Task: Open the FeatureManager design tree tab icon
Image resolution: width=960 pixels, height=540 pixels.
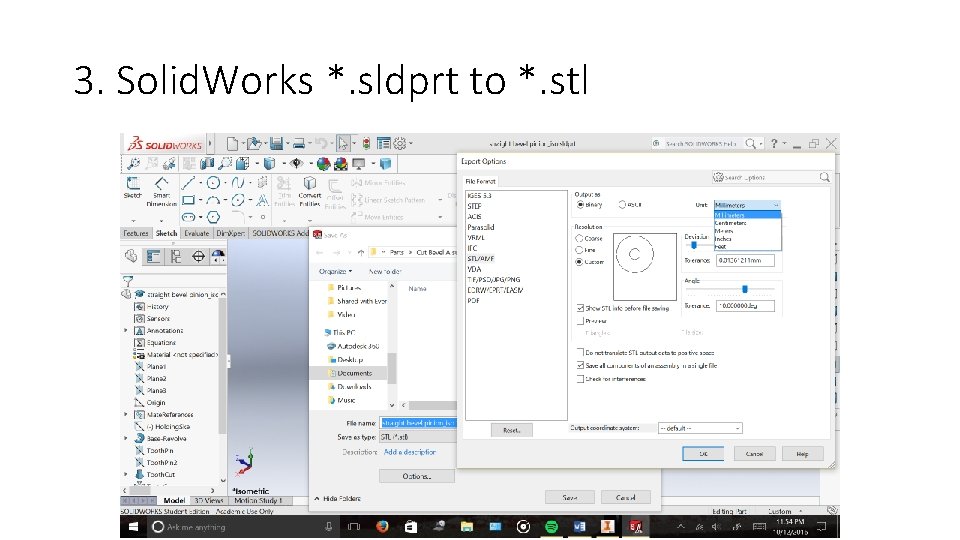Action: (131, 256)
